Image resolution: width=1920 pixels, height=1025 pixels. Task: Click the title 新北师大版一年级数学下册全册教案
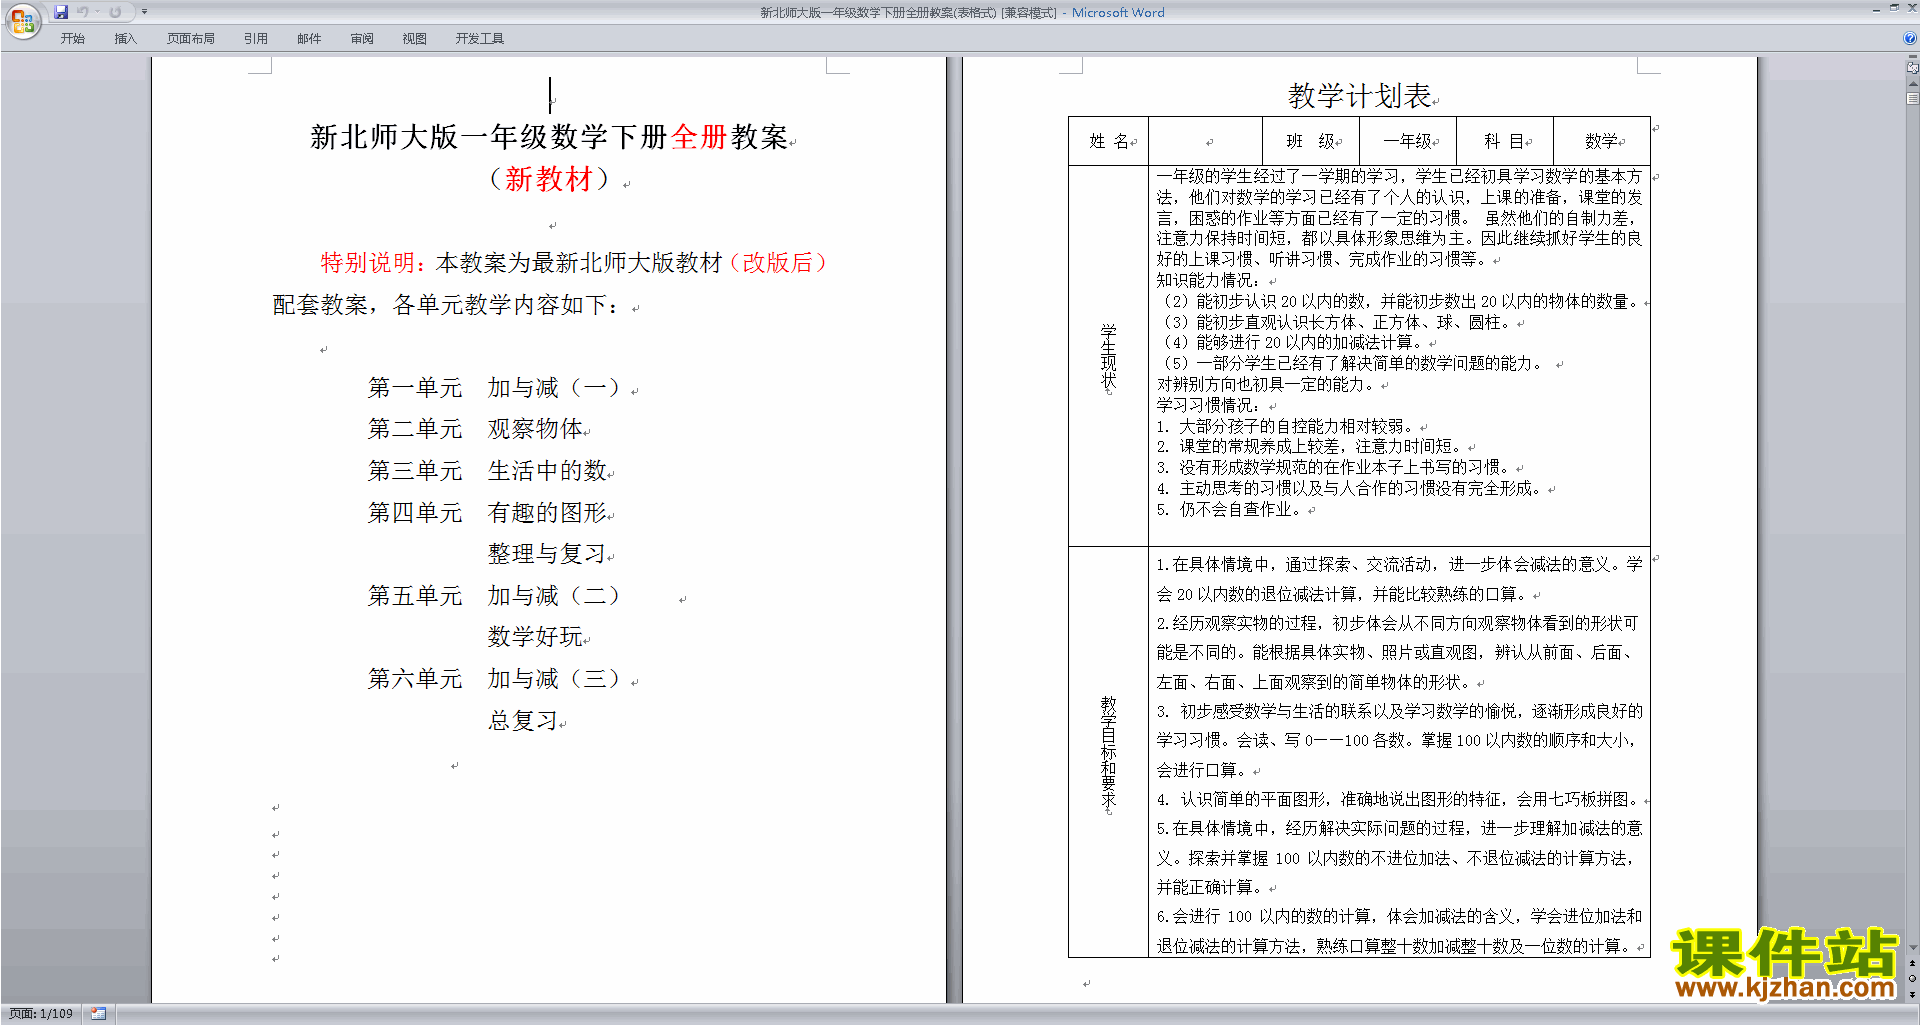[x=549, y=137]
